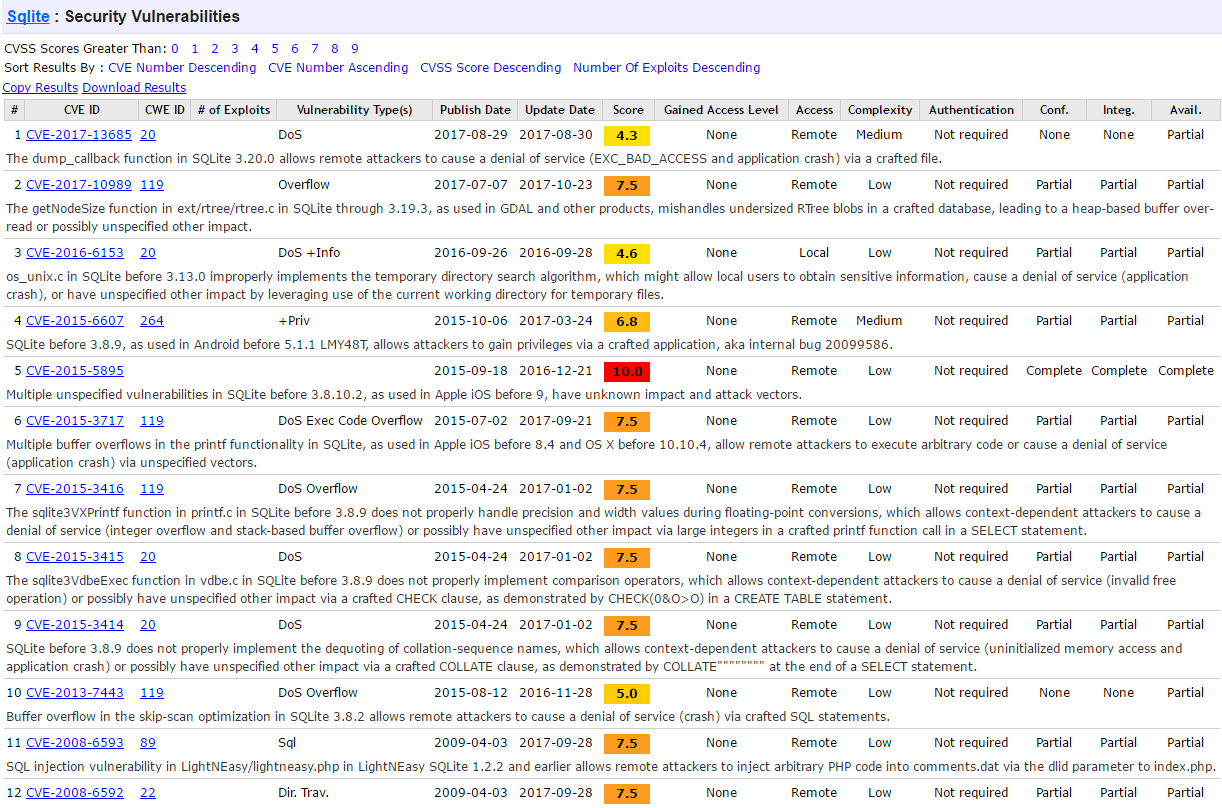Open CVE-2017-10989 details
The height and width of the screenshot is (808, 1222).
pyautogui.click(x=79, y=185)
